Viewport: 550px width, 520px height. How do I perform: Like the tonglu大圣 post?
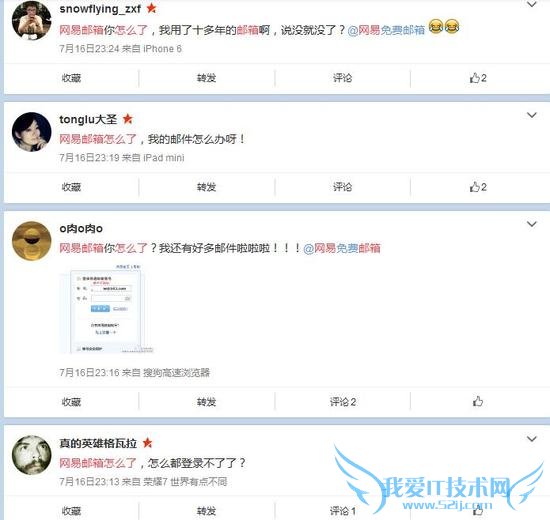(478, 187)
